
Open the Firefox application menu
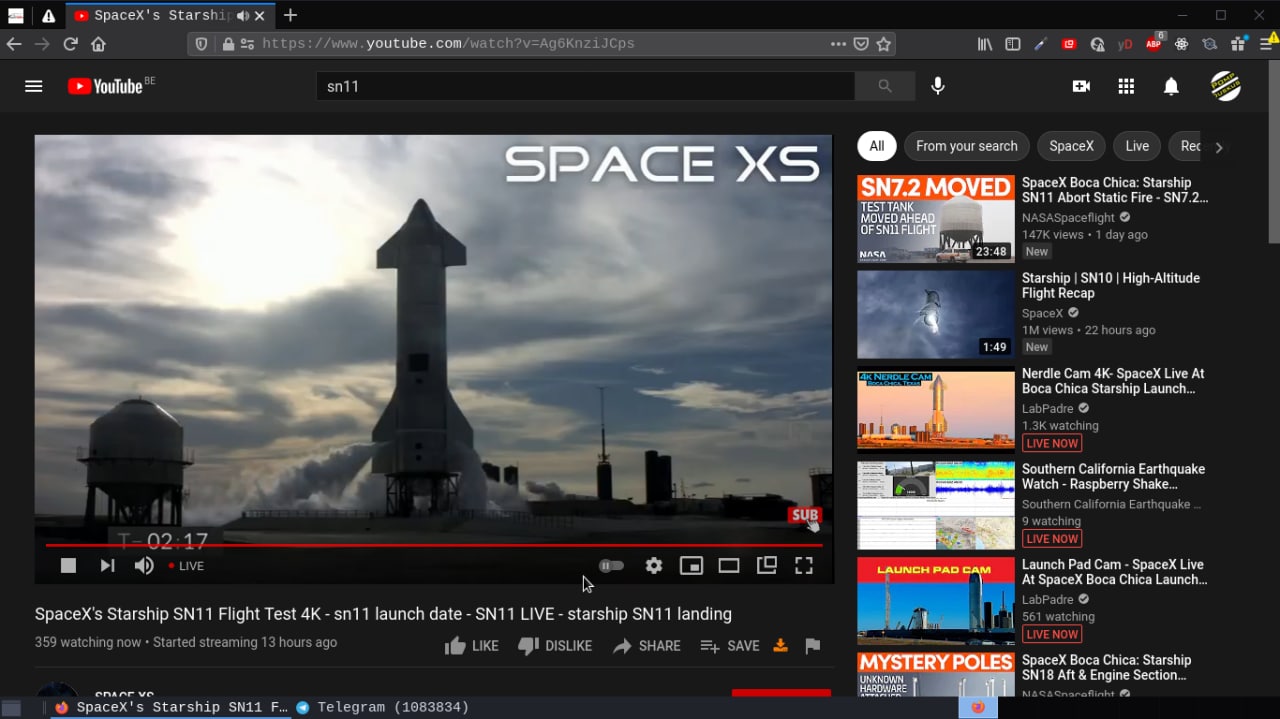pos(1266,44)
